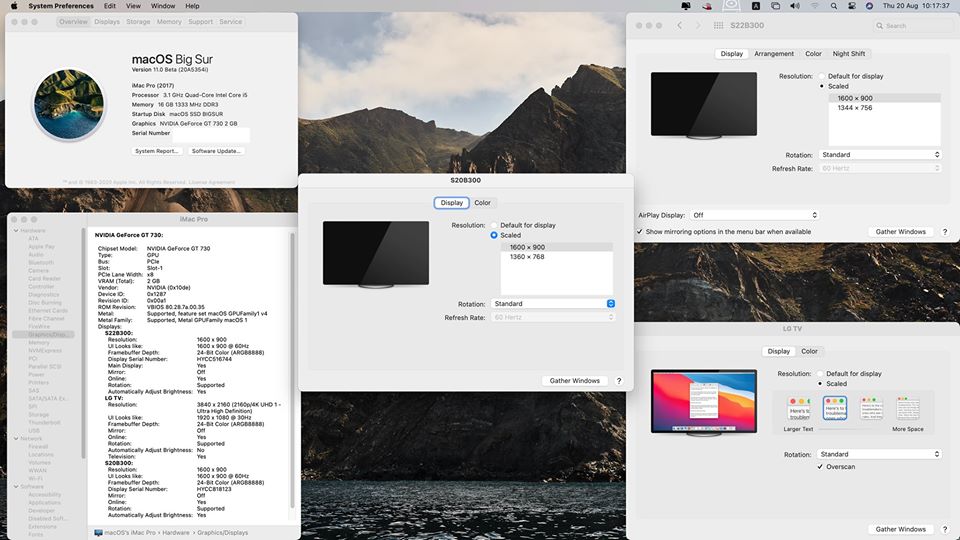Switch to Displays tab in About This Mac
Image resolution: width=960 pixels, height=540 pixels.
(x=107, y=21)
